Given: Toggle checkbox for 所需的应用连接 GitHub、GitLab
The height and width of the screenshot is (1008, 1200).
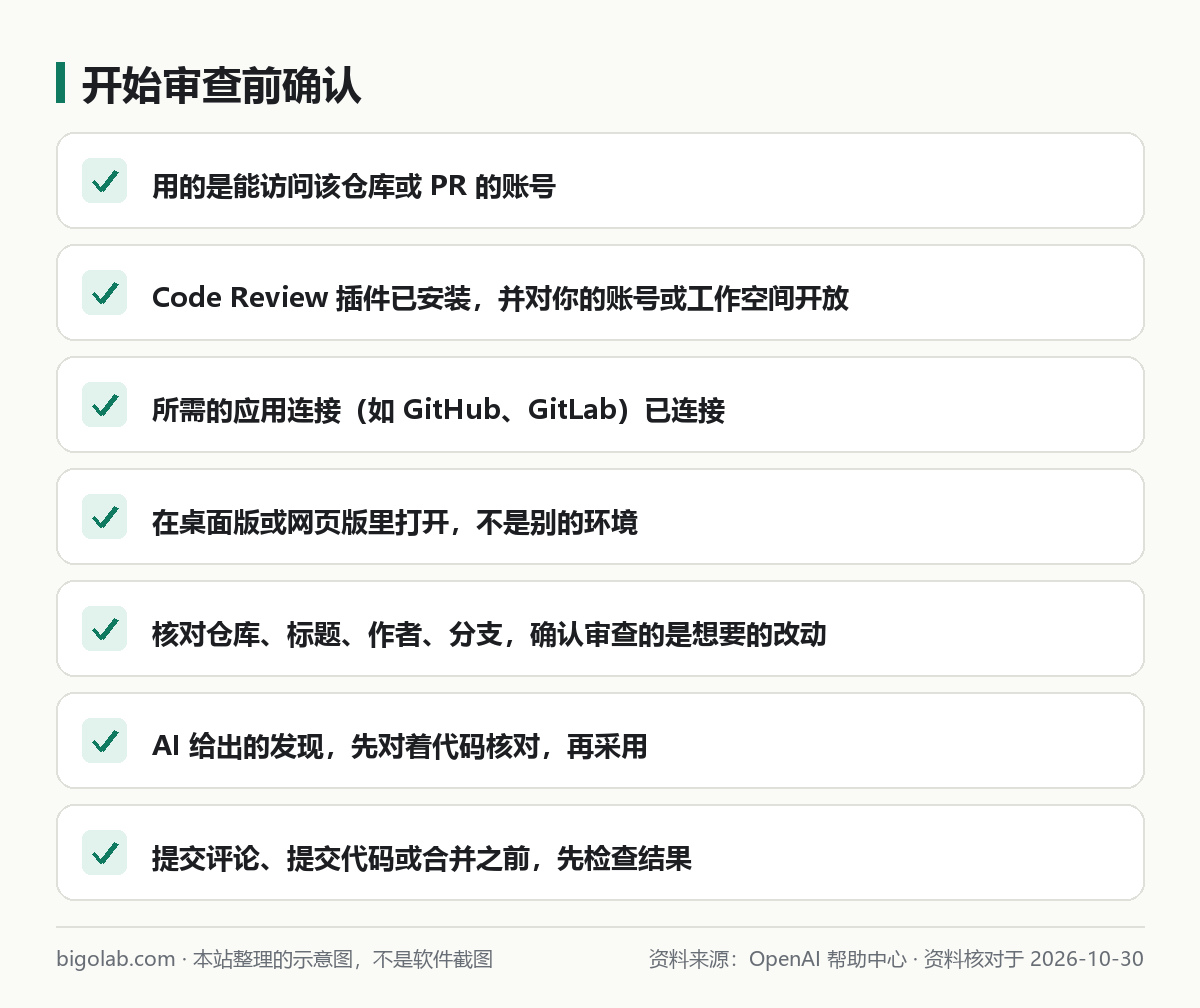Looking at the screenshot, I should pos(104,405).
